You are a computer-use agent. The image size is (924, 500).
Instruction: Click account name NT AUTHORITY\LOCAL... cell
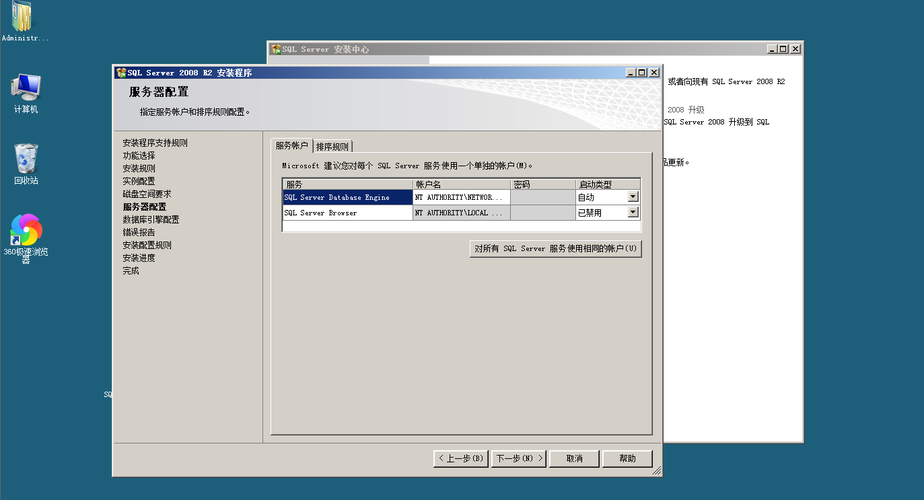(461, 212)
